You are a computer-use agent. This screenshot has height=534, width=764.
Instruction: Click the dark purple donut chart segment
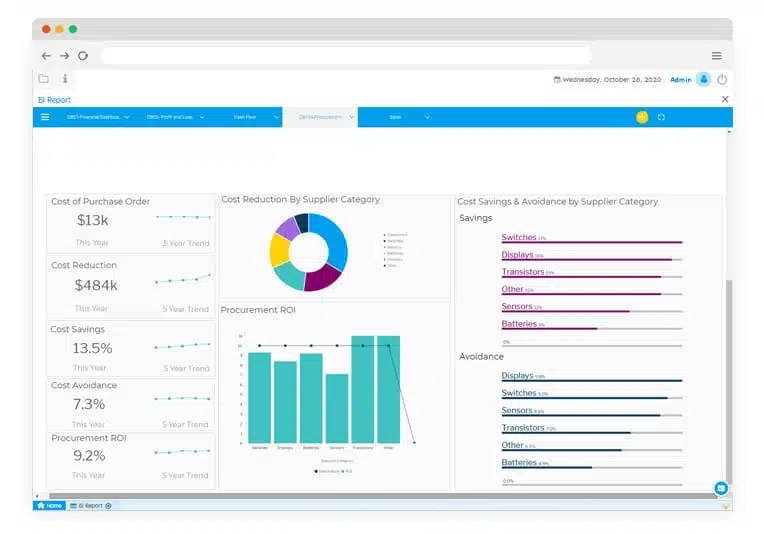(323, 278)
